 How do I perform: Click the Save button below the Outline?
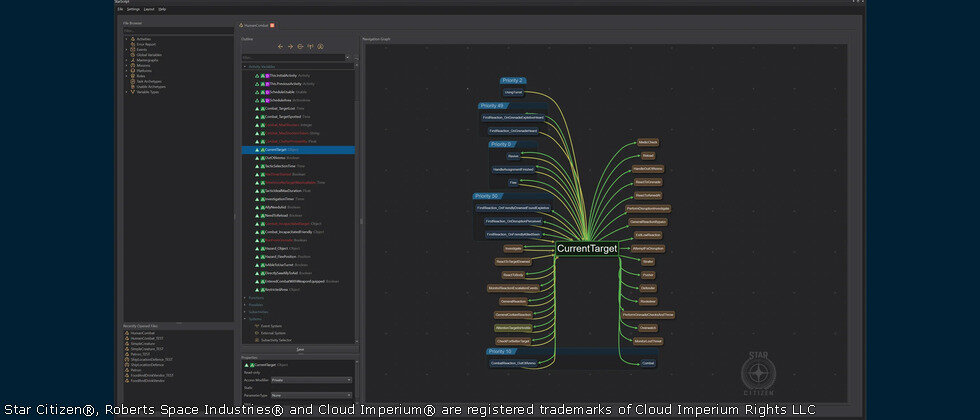click(300, 349)
